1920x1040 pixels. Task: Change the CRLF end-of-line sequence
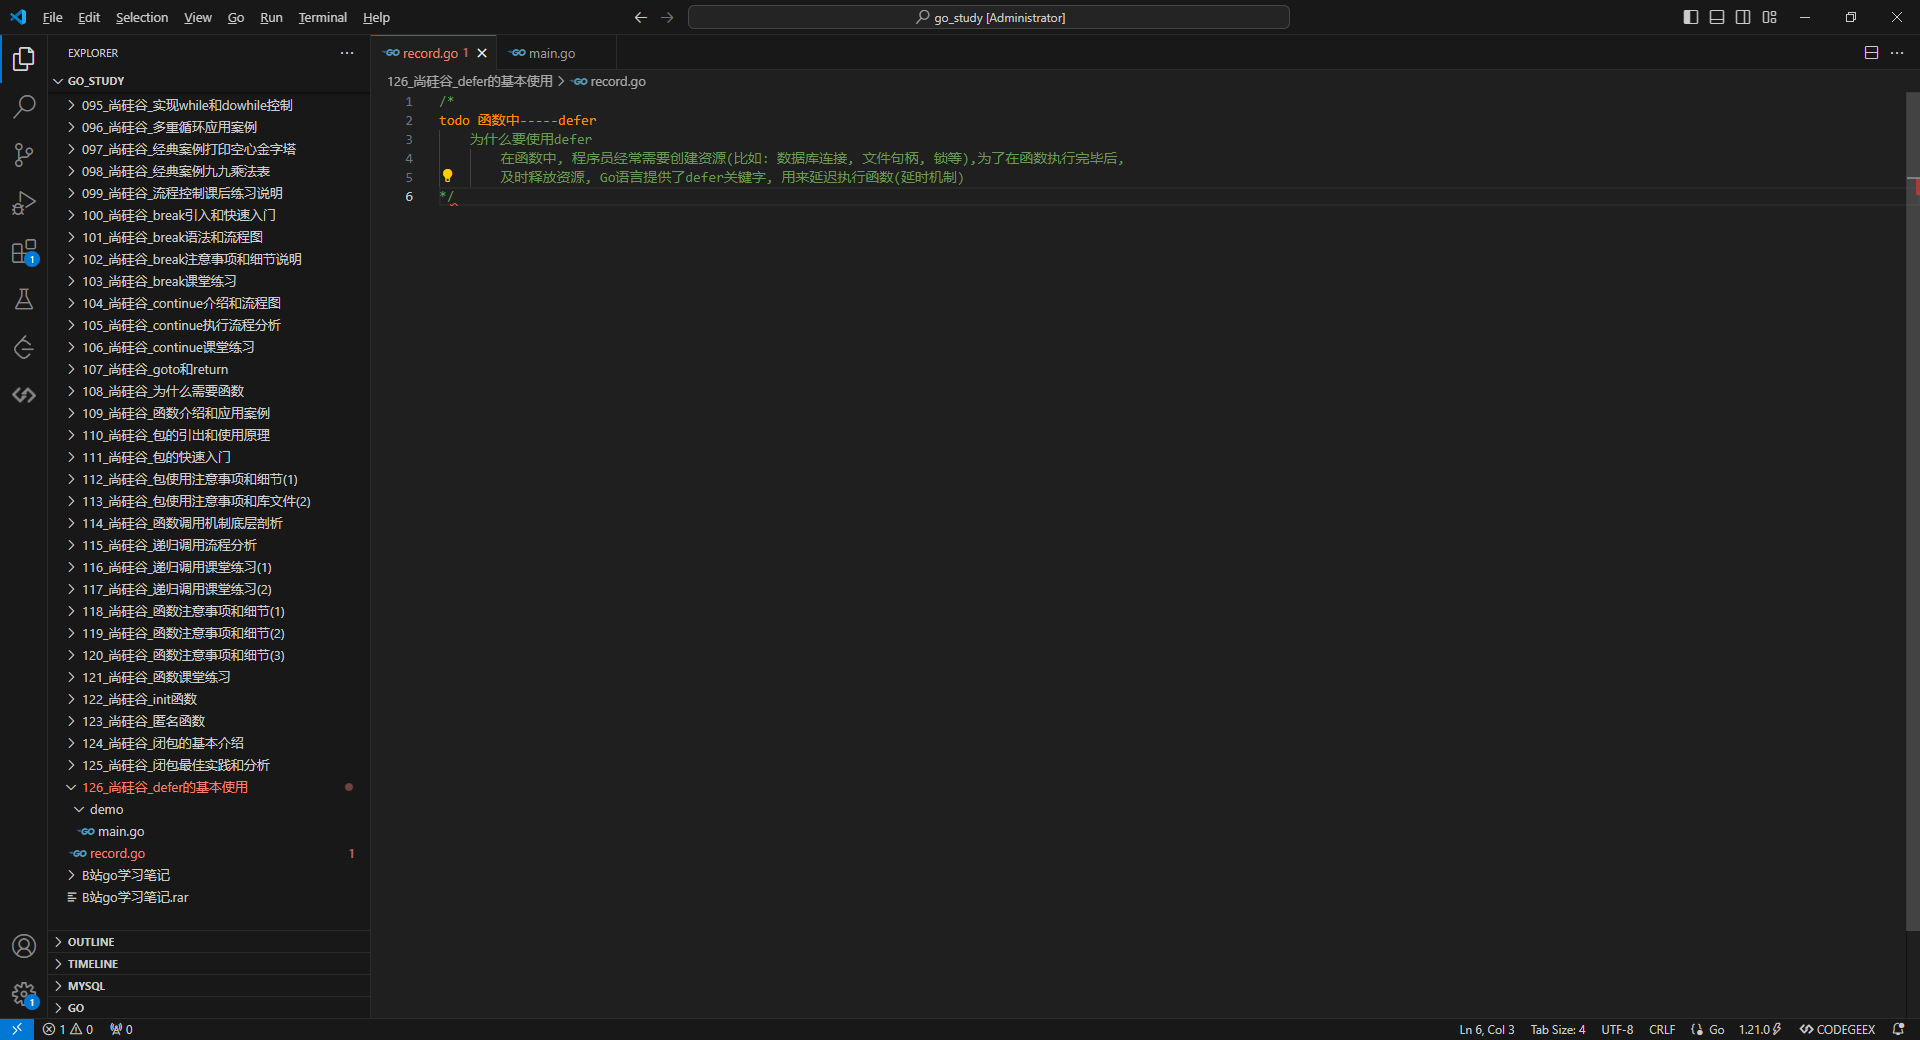pyautogui.click(x=1662, y=1029)
